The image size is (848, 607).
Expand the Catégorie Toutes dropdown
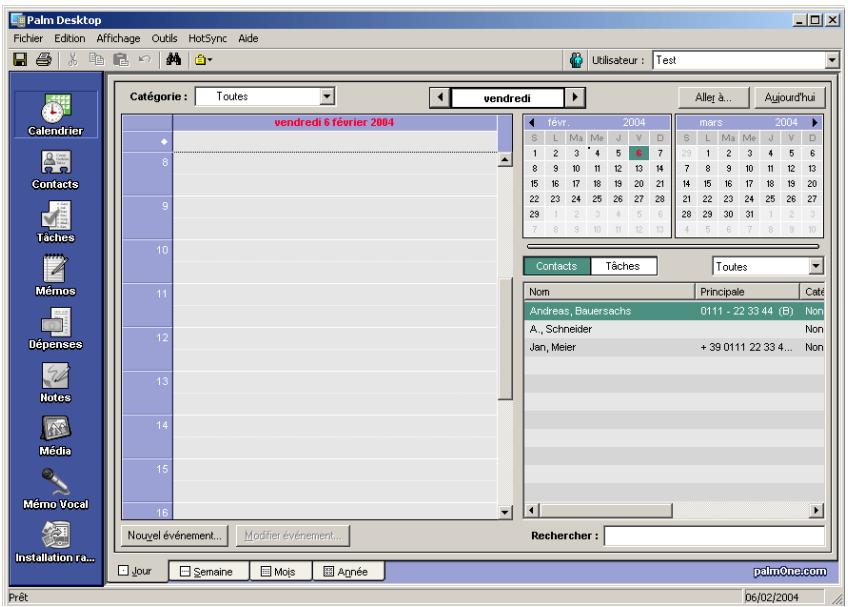pyautogui.click(x=327, y=96)
